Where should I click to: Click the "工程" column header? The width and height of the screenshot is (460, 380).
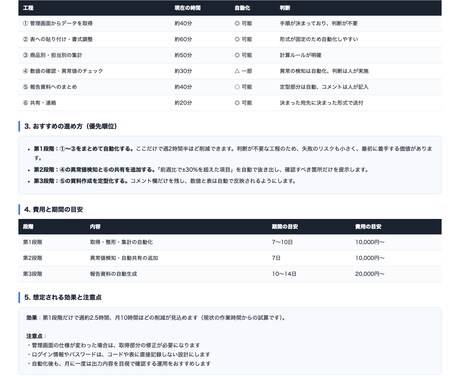(28, 8)
